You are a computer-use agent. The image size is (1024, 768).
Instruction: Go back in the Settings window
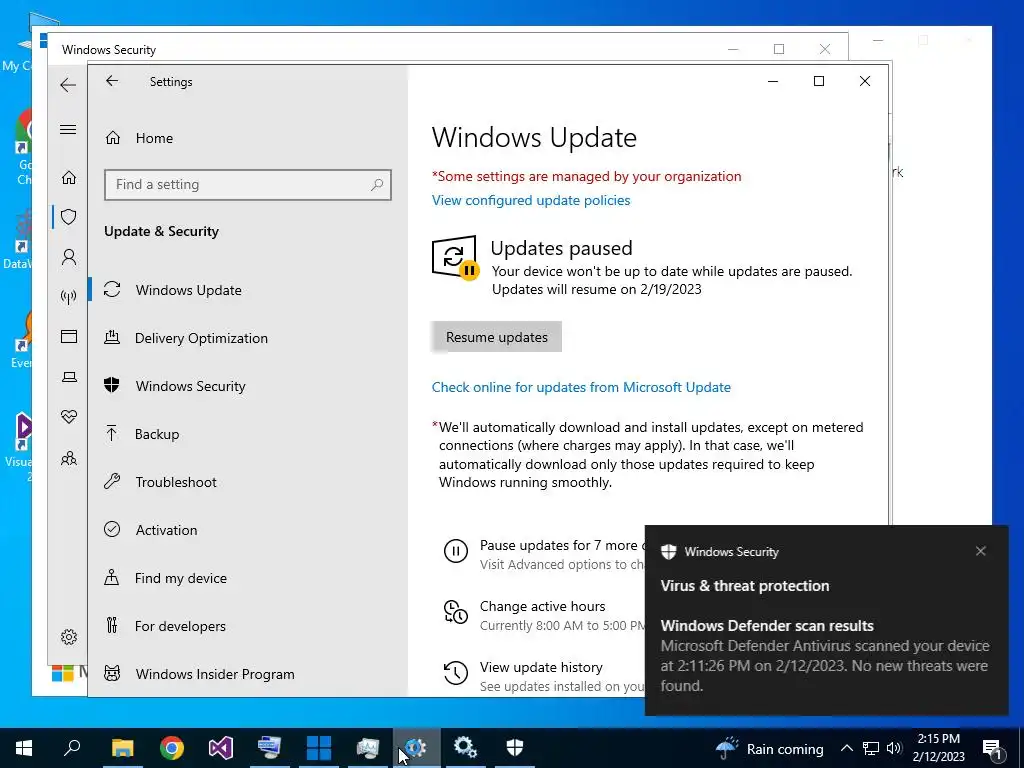(x=112, y=81)
